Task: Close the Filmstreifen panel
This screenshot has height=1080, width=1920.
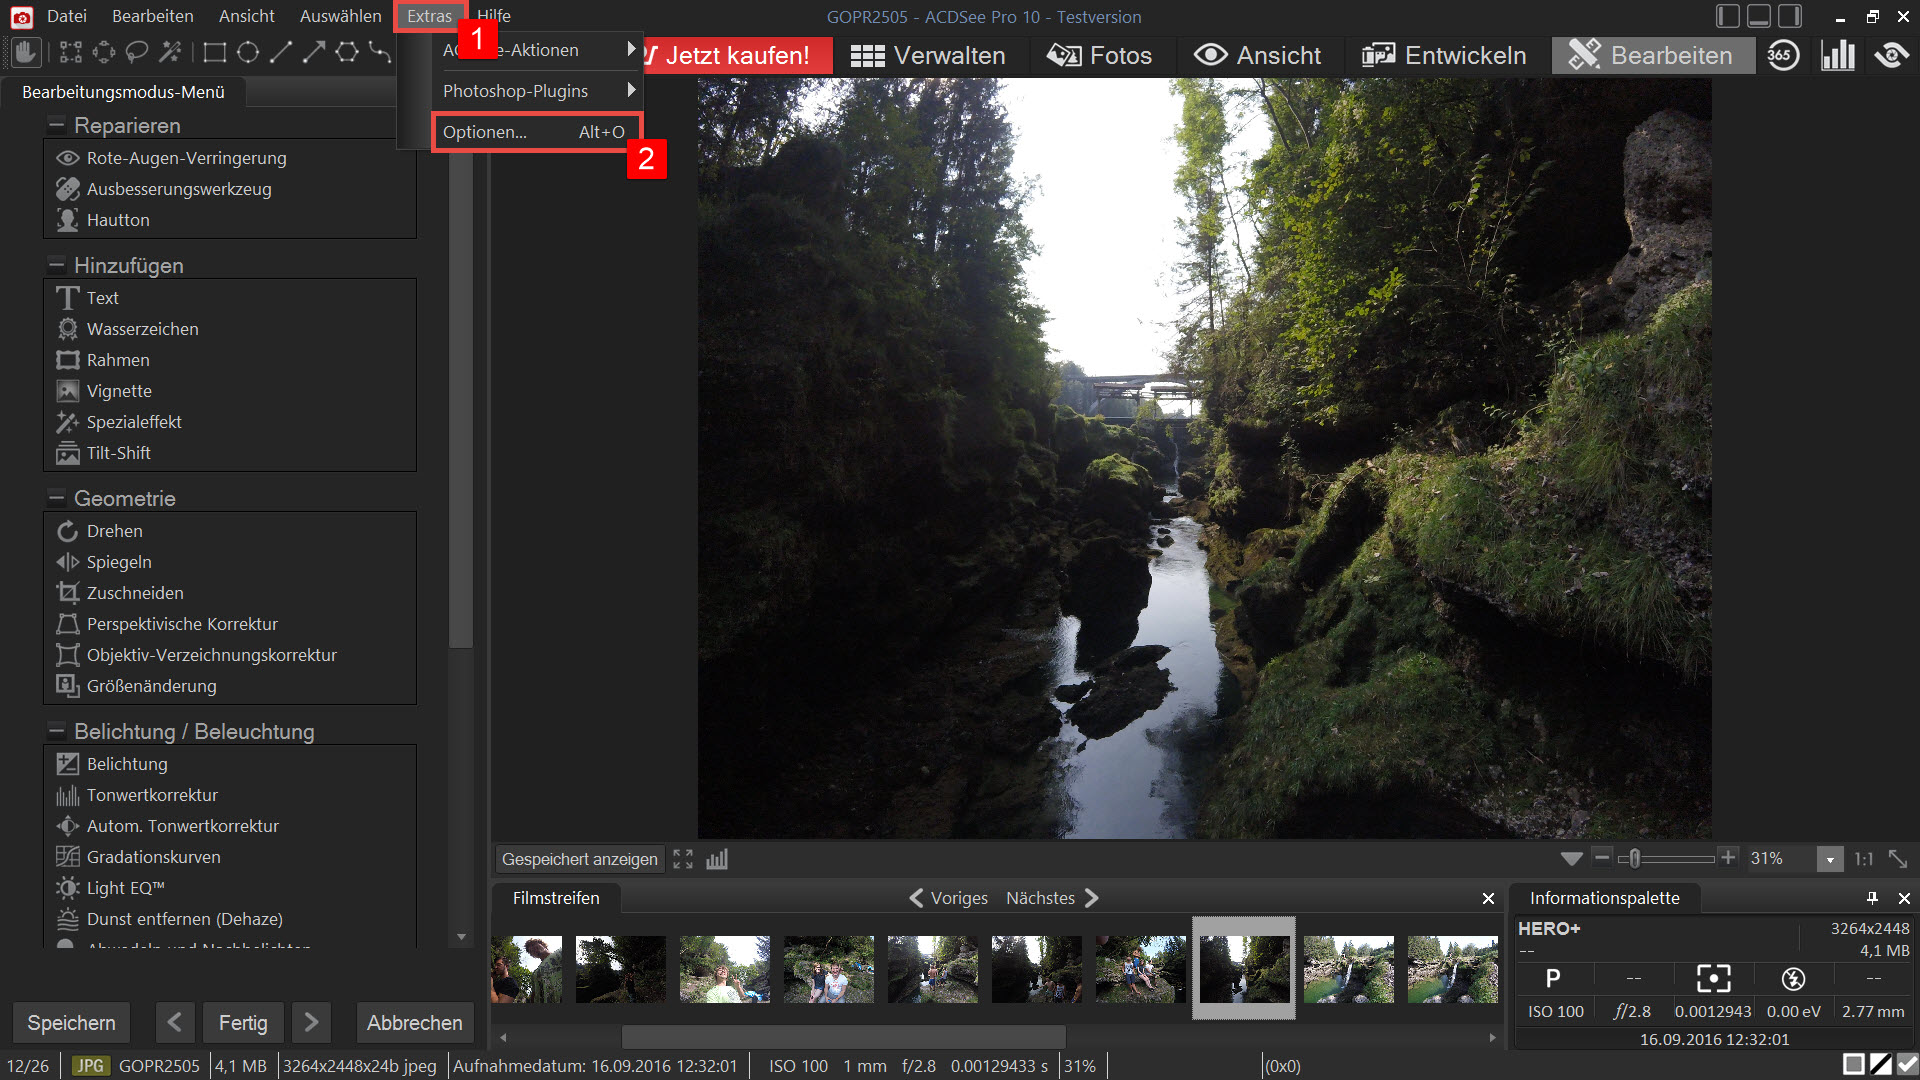Action: (x=1488, y=899)
